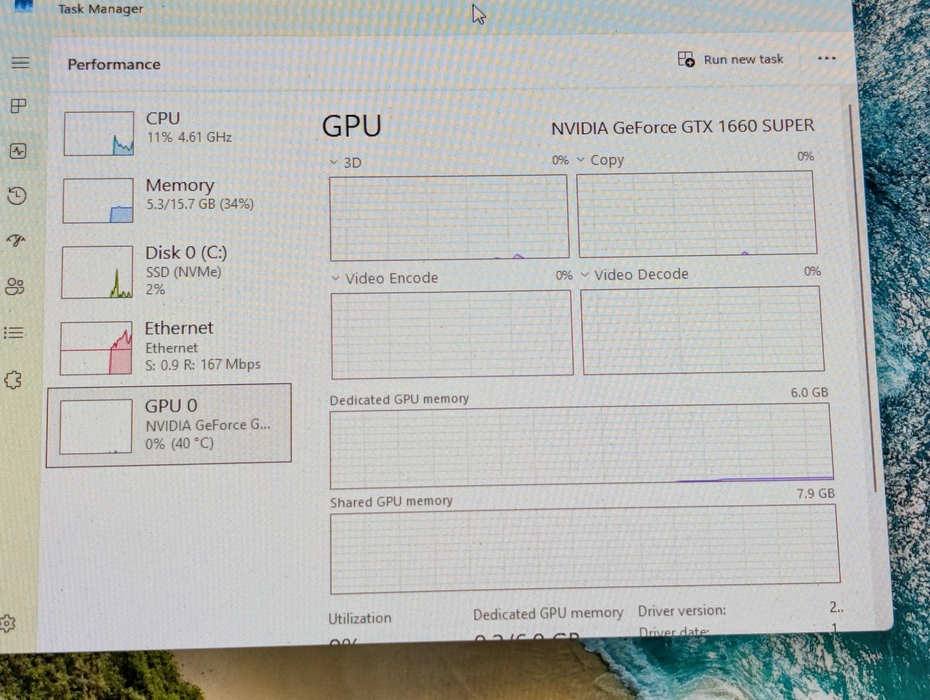This screenshot has width=930, height=700.
Task: Click the Dedicated GPU memory stat label at bottom
Action: point(548,613)
